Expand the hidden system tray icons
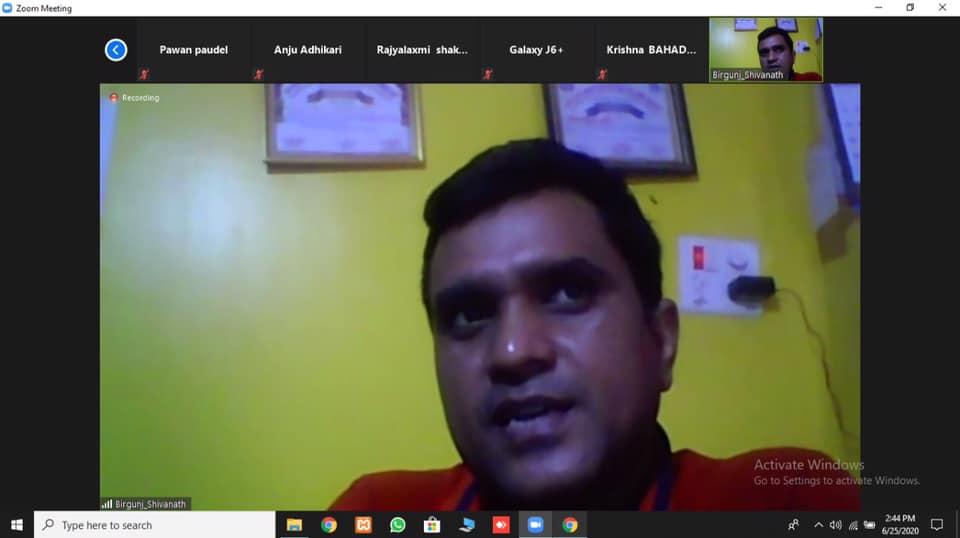Viewport: 960px width, 538px height. (x=818, y=525)
